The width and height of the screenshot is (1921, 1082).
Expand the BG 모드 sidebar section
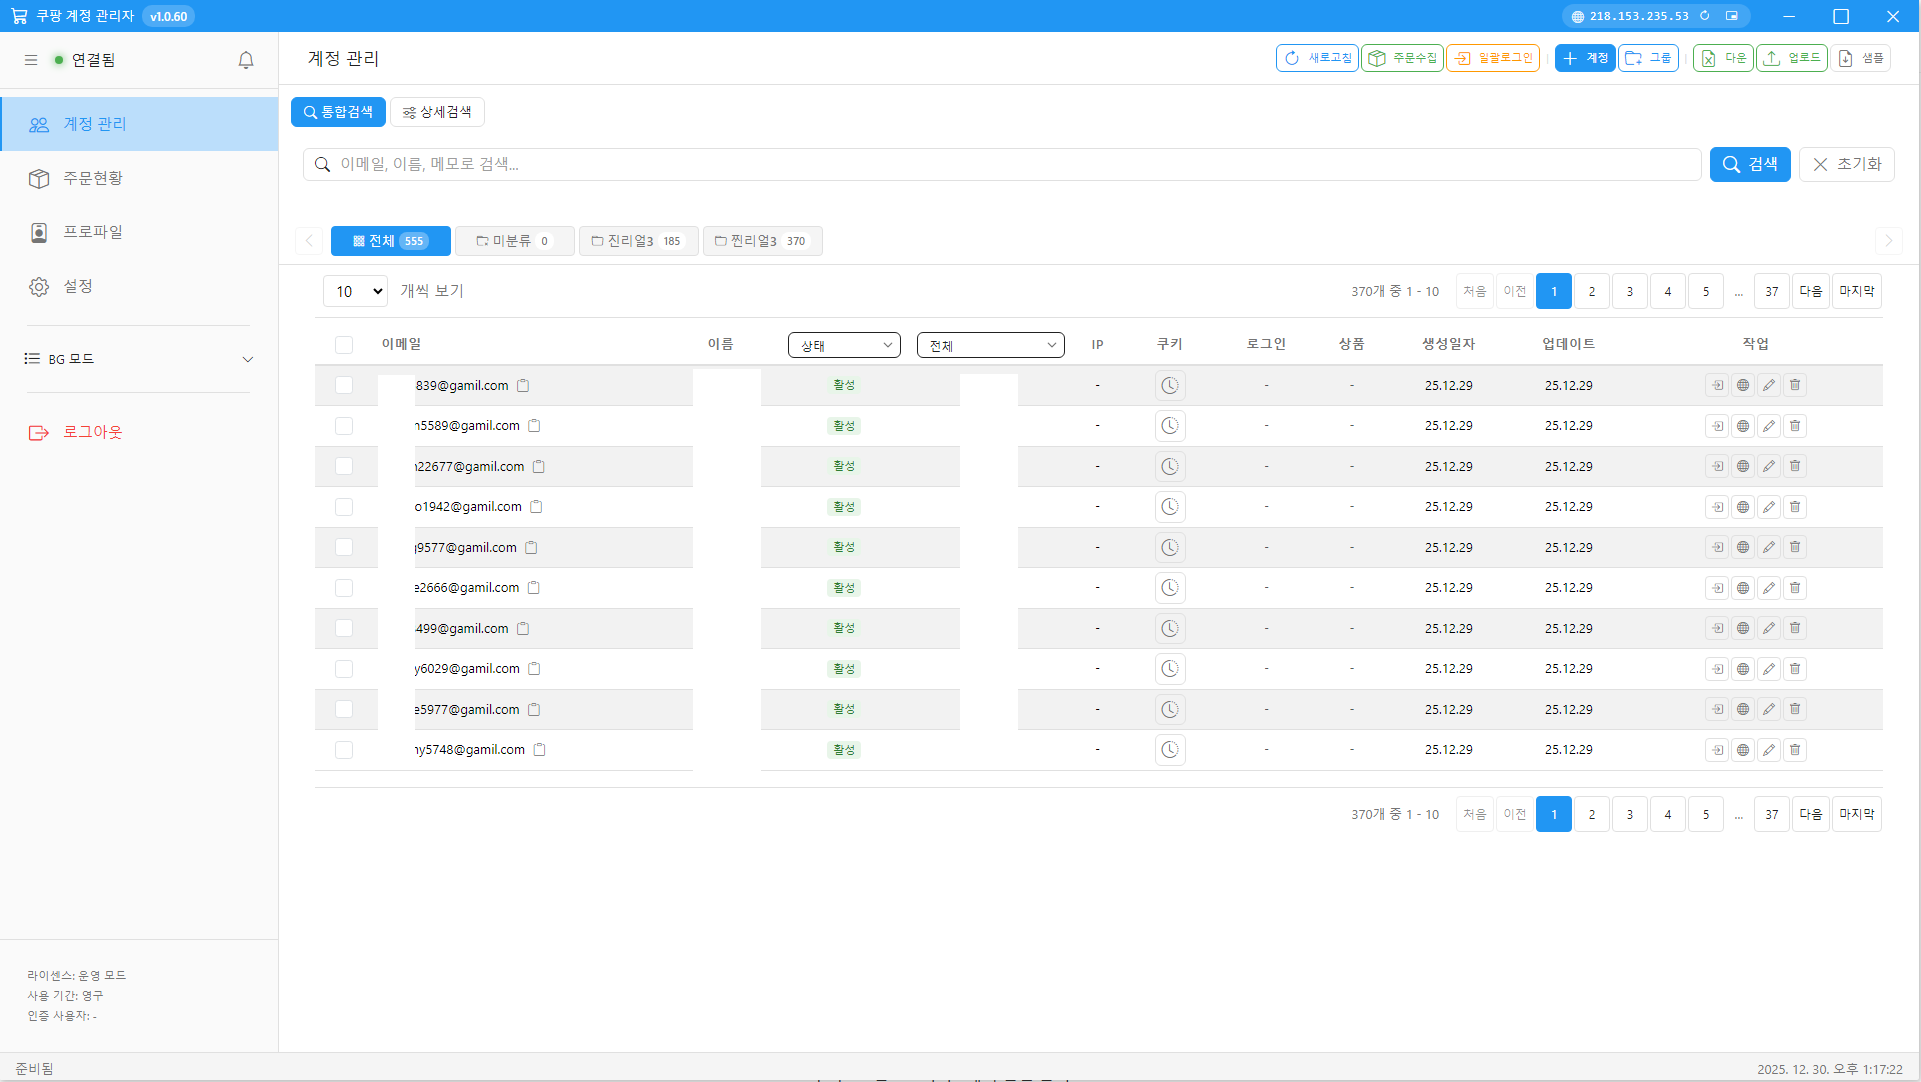[x=139, y=359]
